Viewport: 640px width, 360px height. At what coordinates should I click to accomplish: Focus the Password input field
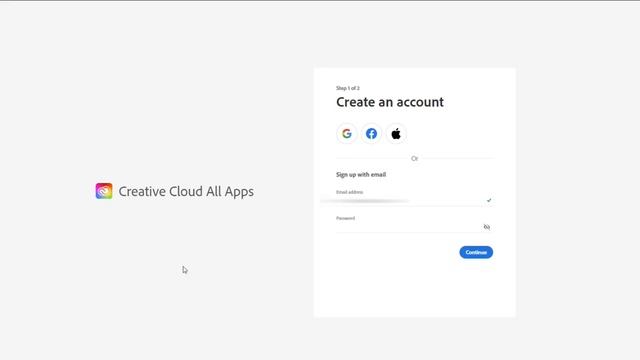408,227
